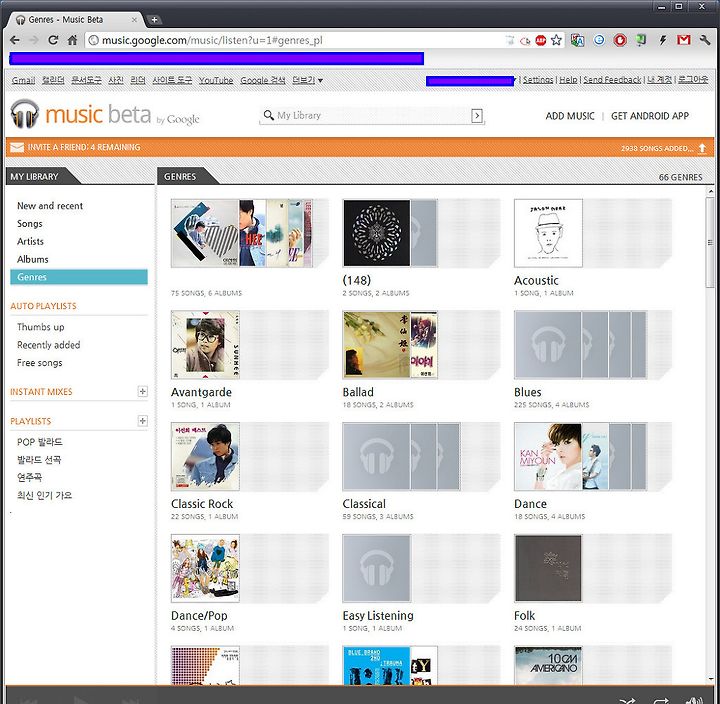Open the Dance genre thumbnail
The height and width of the screenshot is (704, 720).
(x=580, y=456)
